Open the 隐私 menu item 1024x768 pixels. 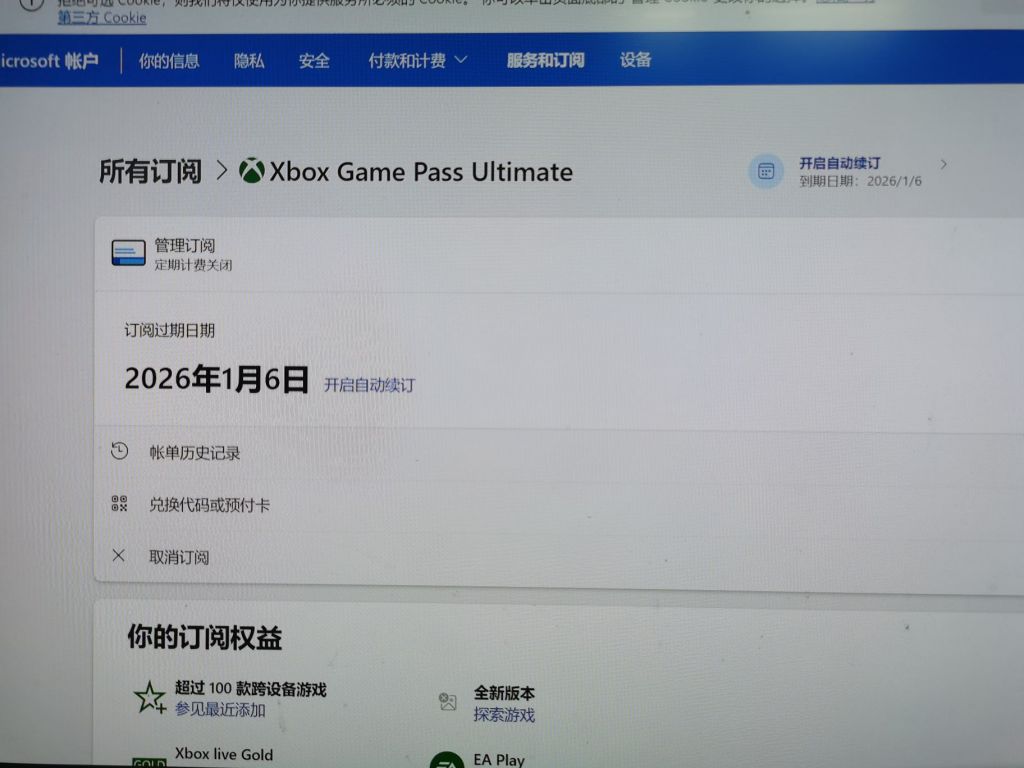(249, 60)
